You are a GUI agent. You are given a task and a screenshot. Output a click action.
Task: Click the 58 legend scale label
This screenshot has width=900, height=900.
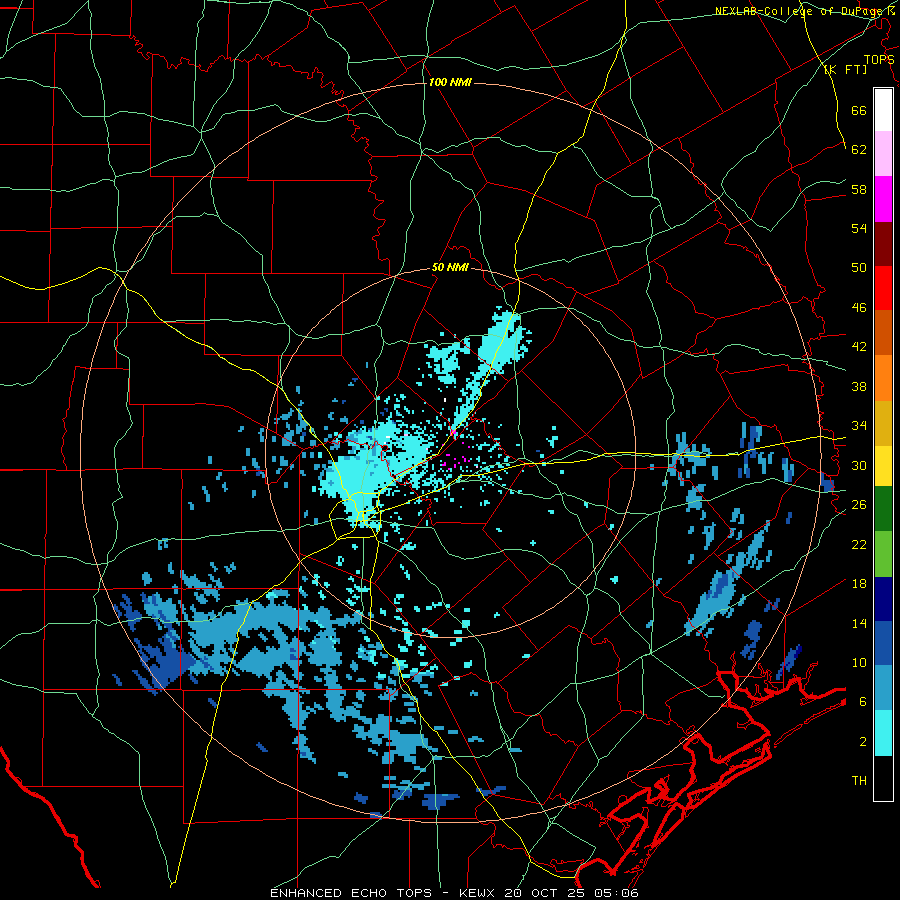point(859,189)
